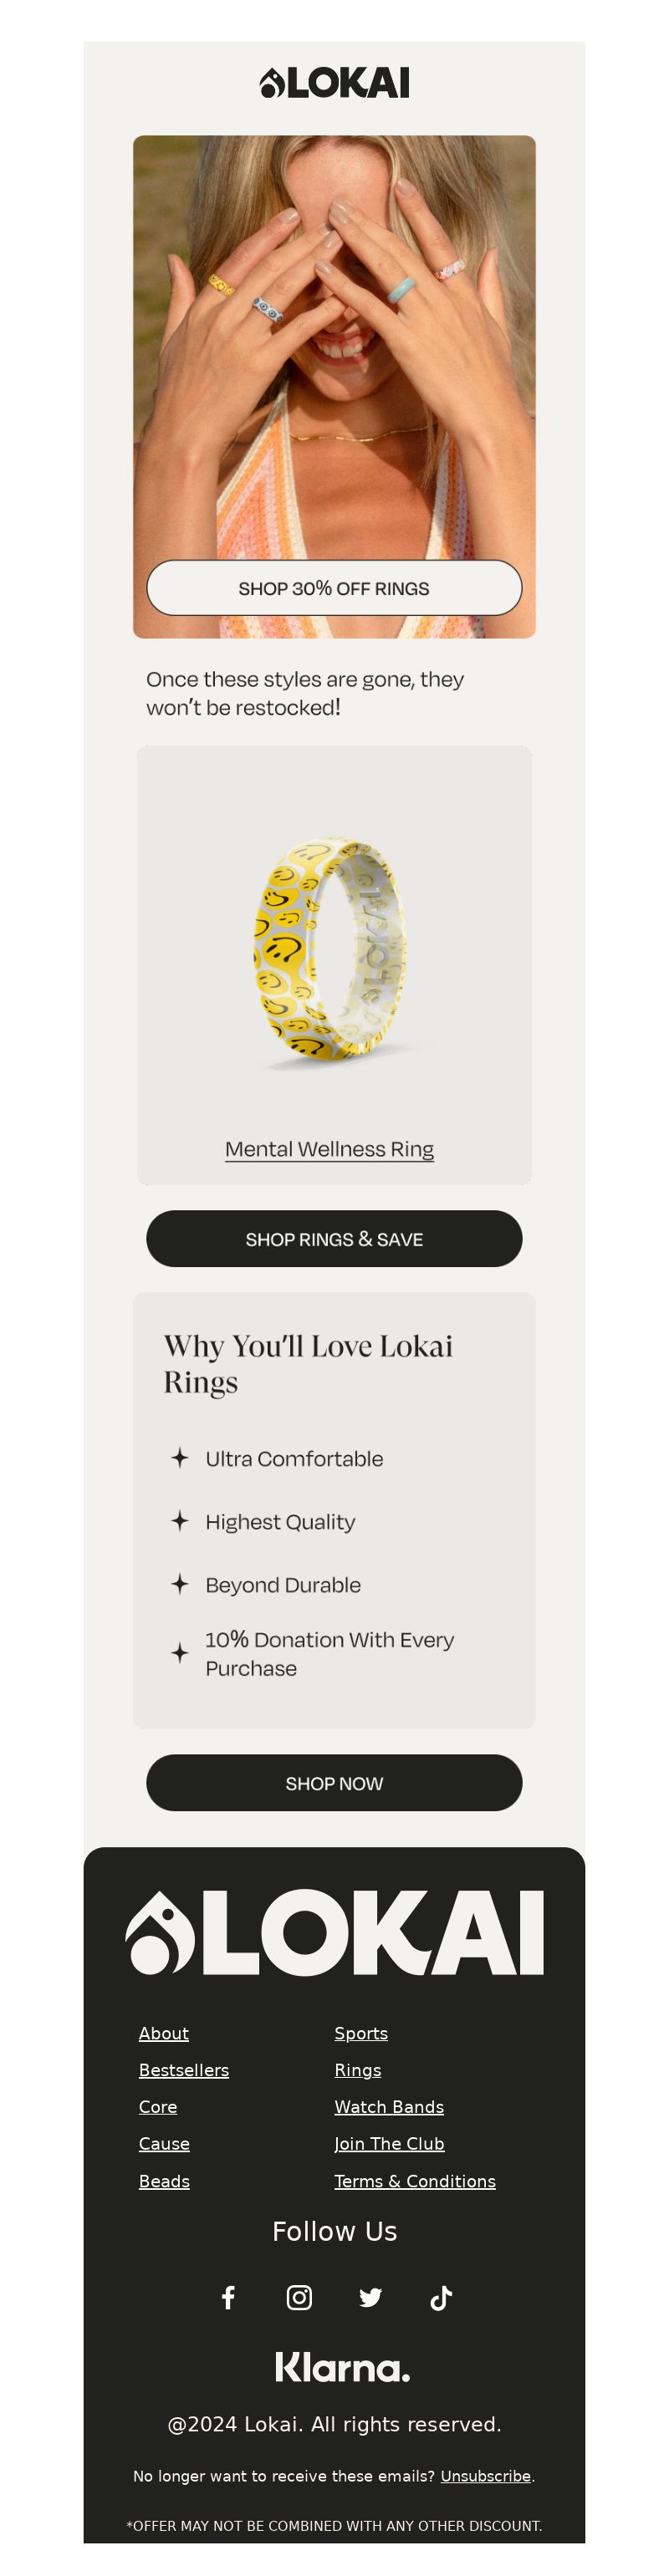Image resolution: width=669 pixels, height=2576 pixels.
Task: Open the Facebook social icon
Action: (228, 2297)
